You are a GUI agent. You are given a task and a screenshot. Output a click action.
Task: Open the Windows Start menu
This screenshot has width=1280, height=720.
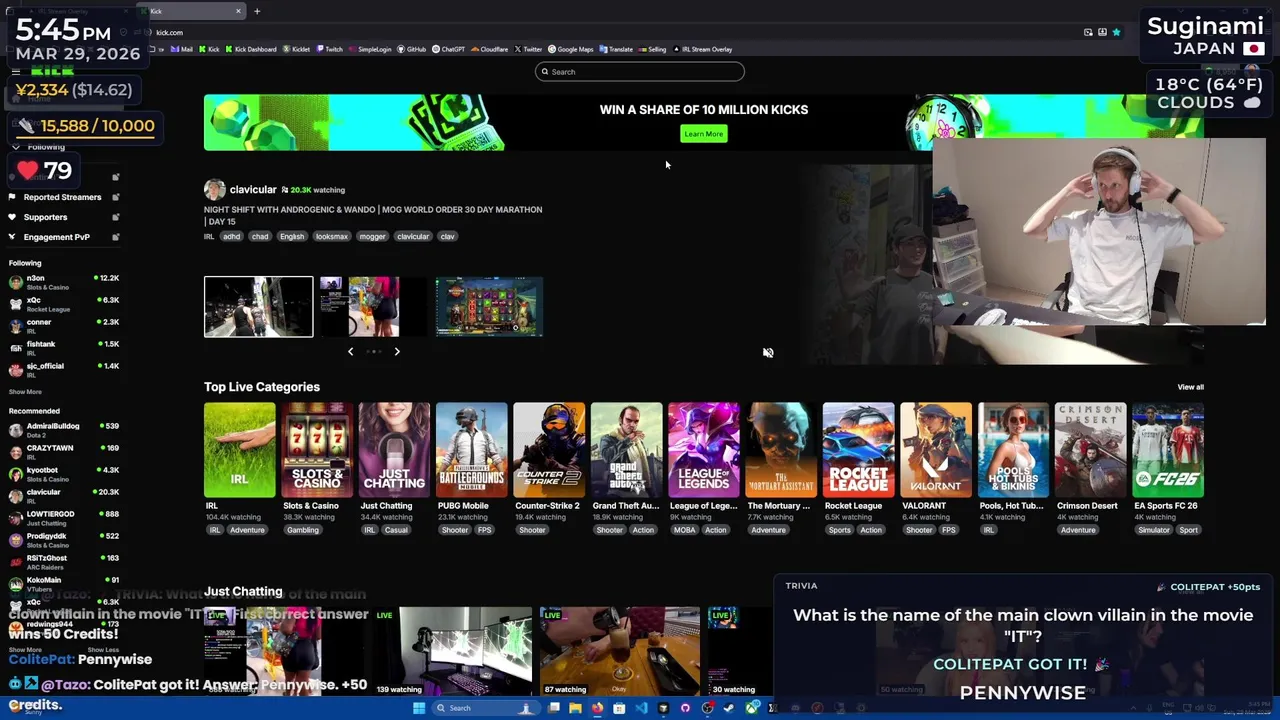point(419,708)
